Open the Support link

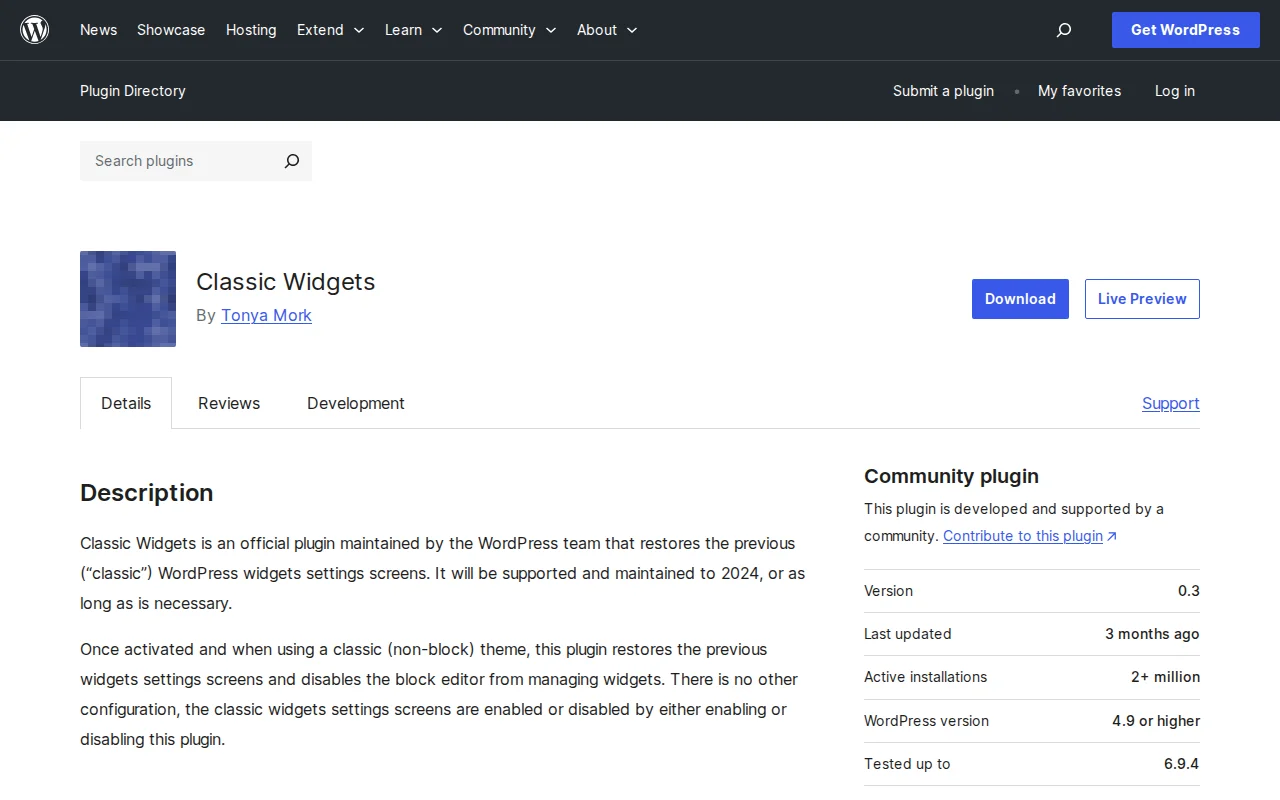coord(1170,403)
